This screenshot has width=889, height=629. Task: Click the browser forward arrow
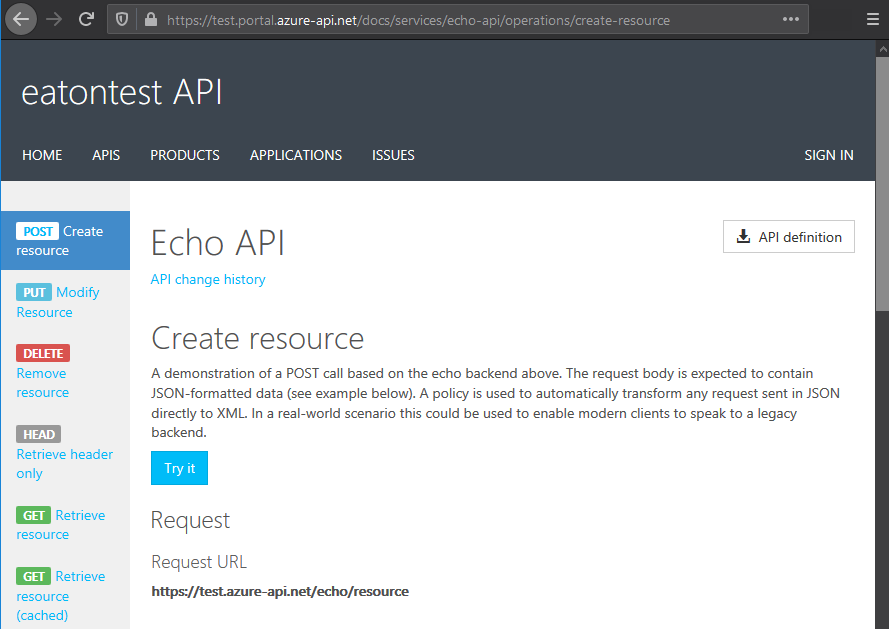(54, 20)
